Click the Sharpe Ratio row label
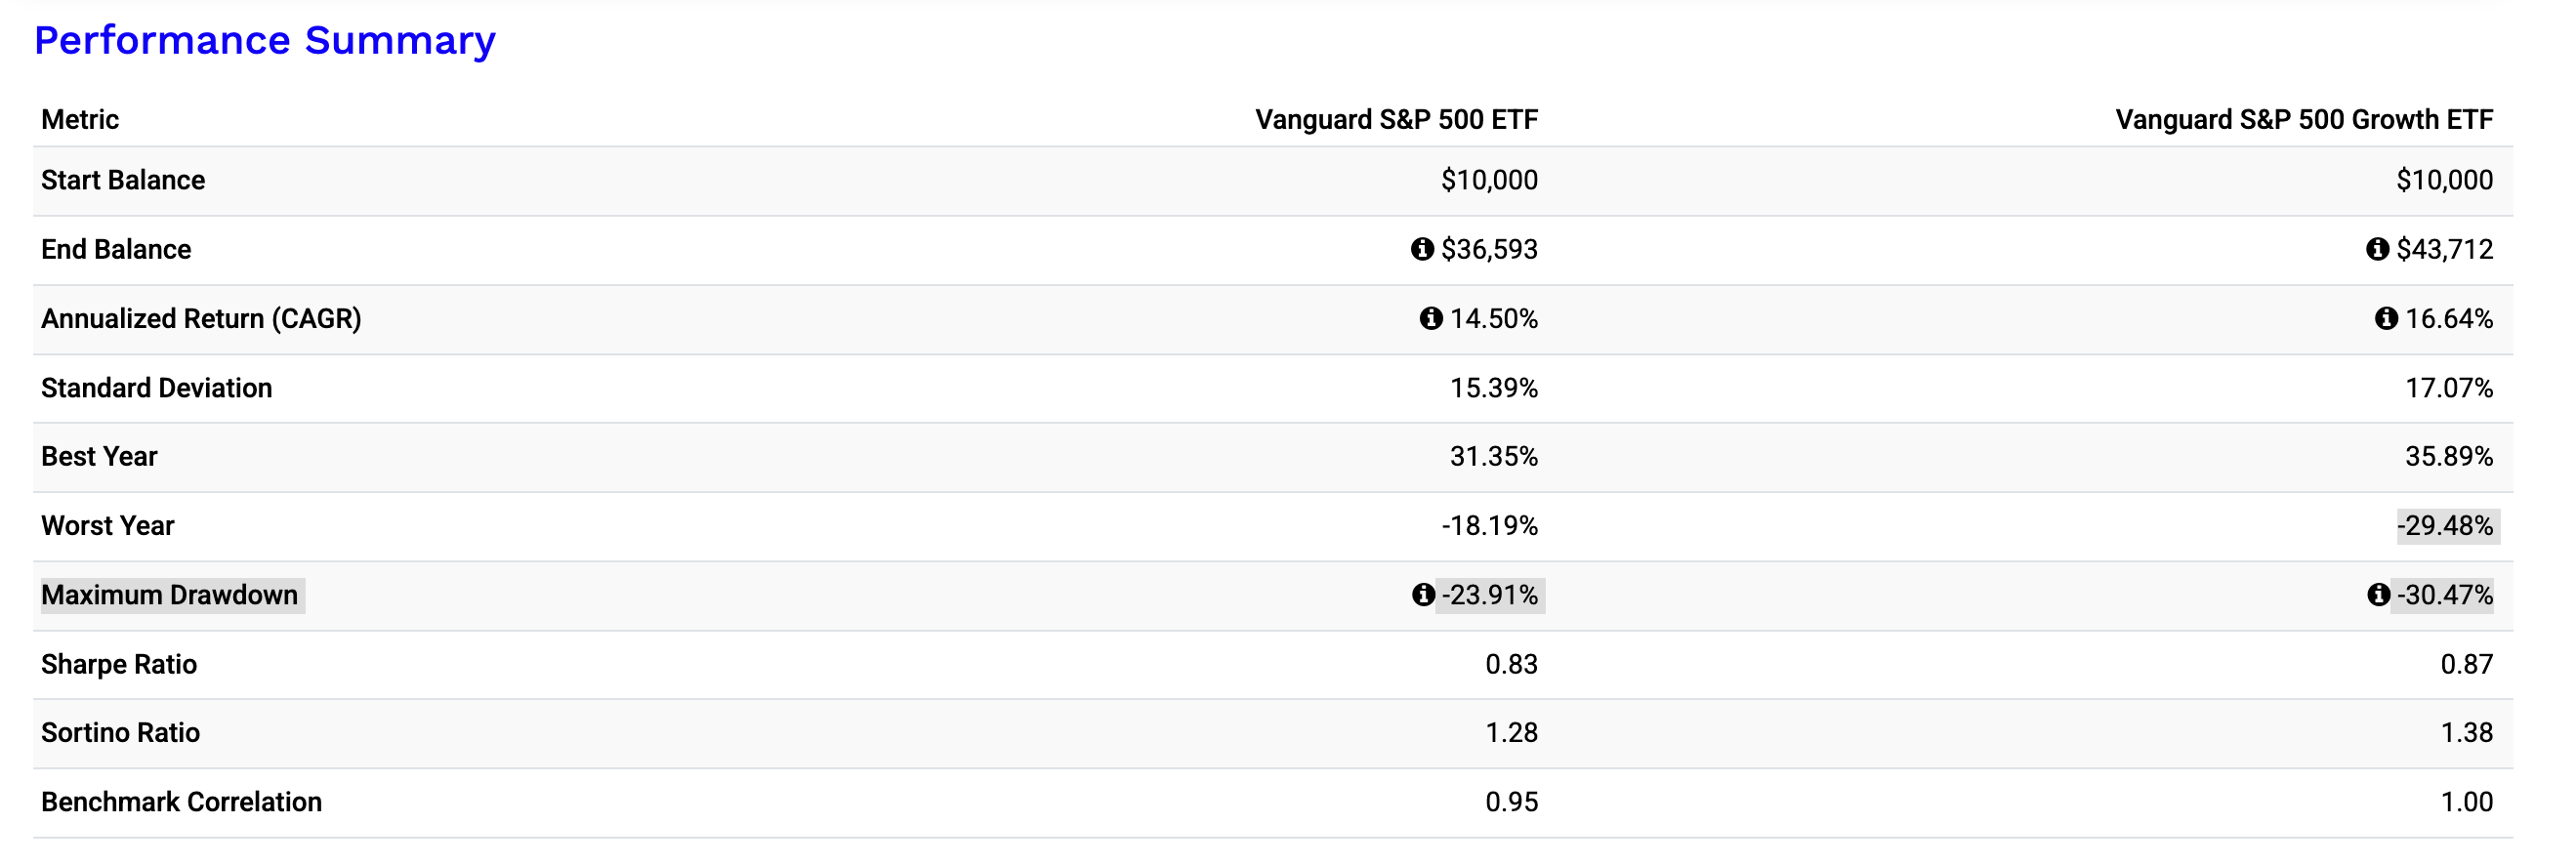2576x865 pixels. (119, 664)
